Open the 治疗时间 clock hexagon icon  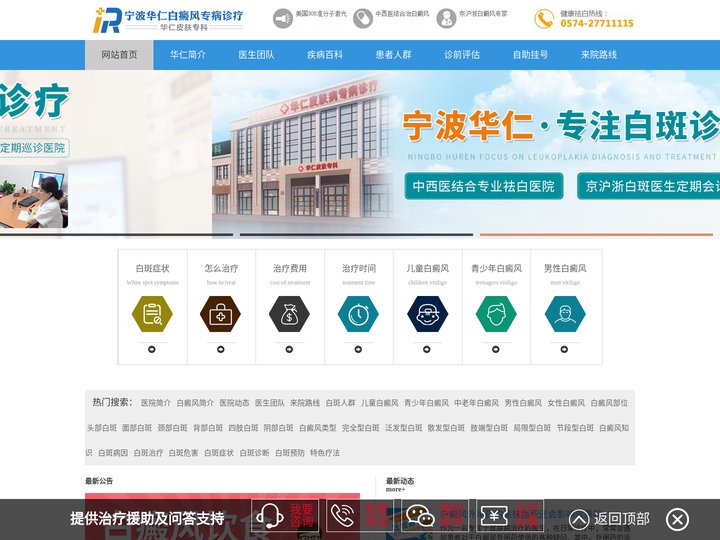click(x=358, y=314)
